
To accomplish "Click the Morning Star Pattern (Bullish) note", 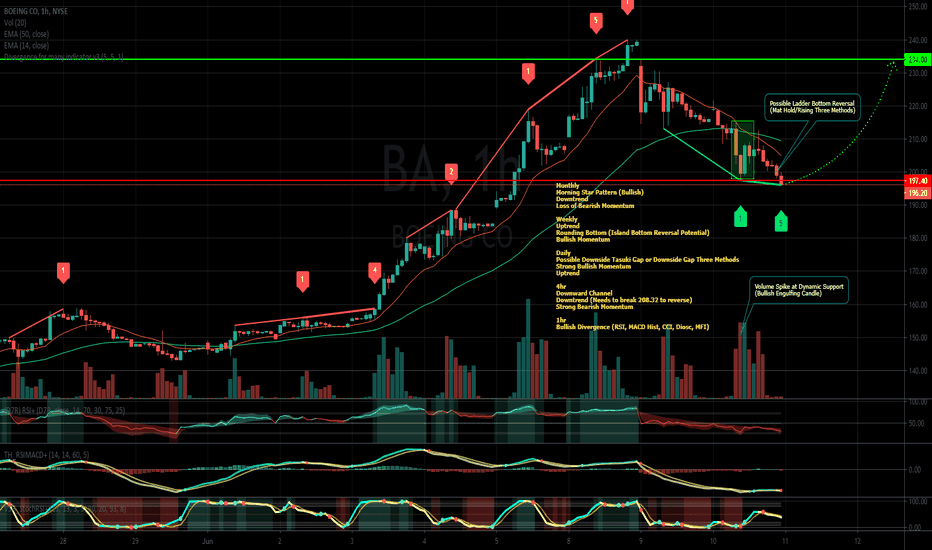I will click(599, 192).
